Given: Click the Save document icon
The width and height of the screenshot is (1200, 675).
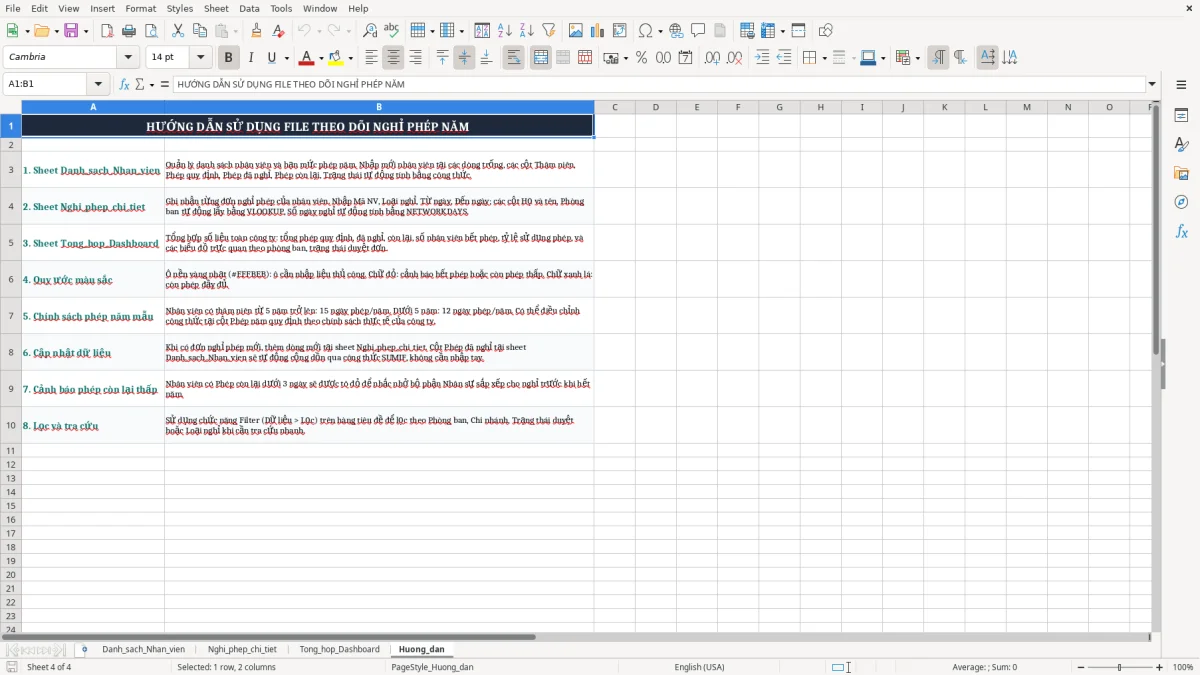Looking at the screenshot, I should (71, 31).
